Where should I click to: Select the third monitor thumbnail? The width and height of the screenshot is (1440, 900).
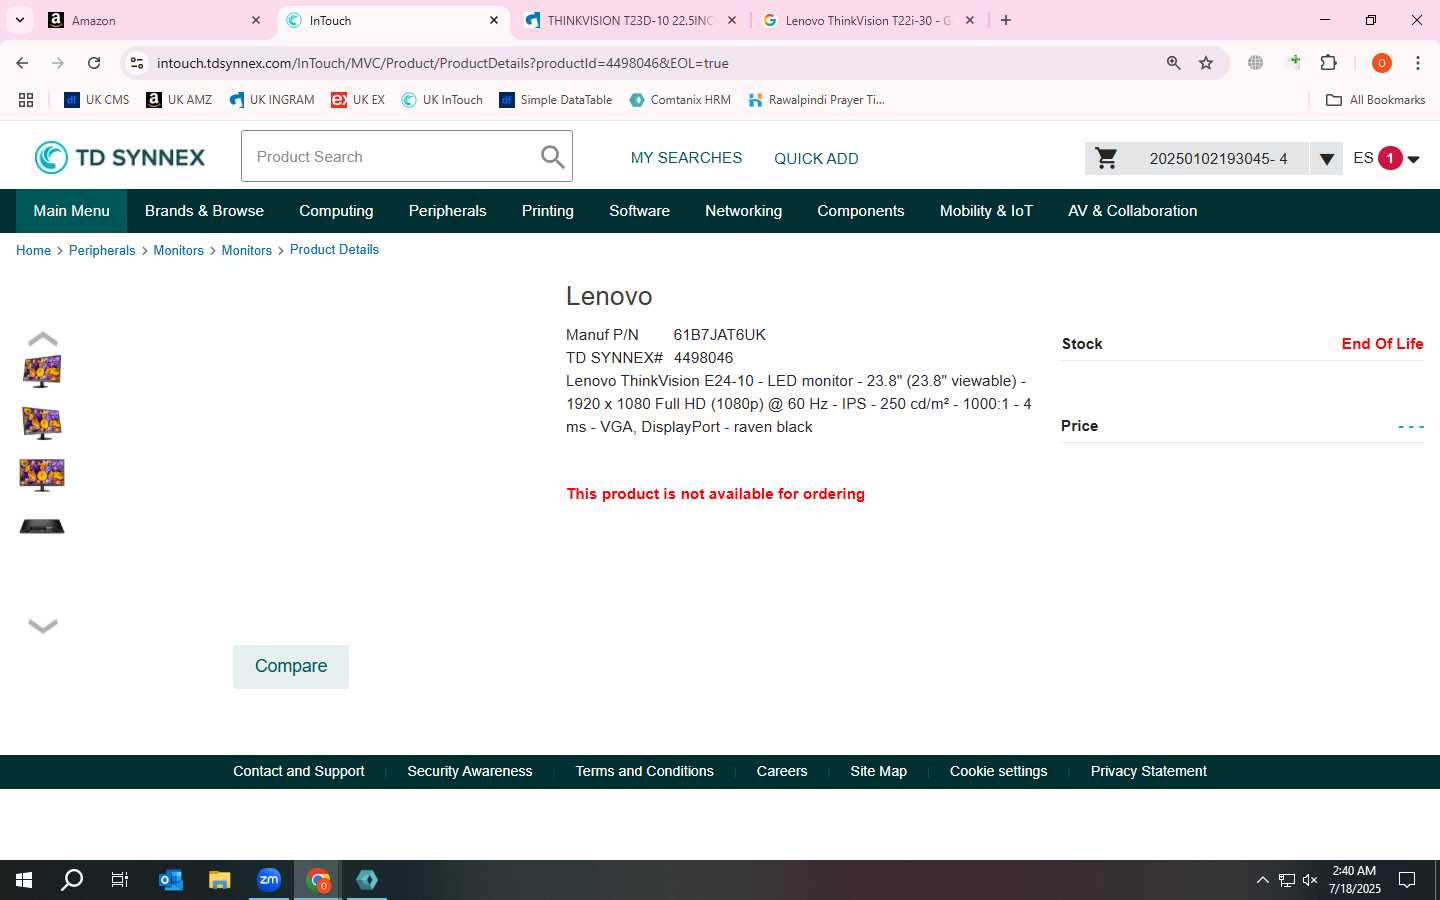coord(42,475)
